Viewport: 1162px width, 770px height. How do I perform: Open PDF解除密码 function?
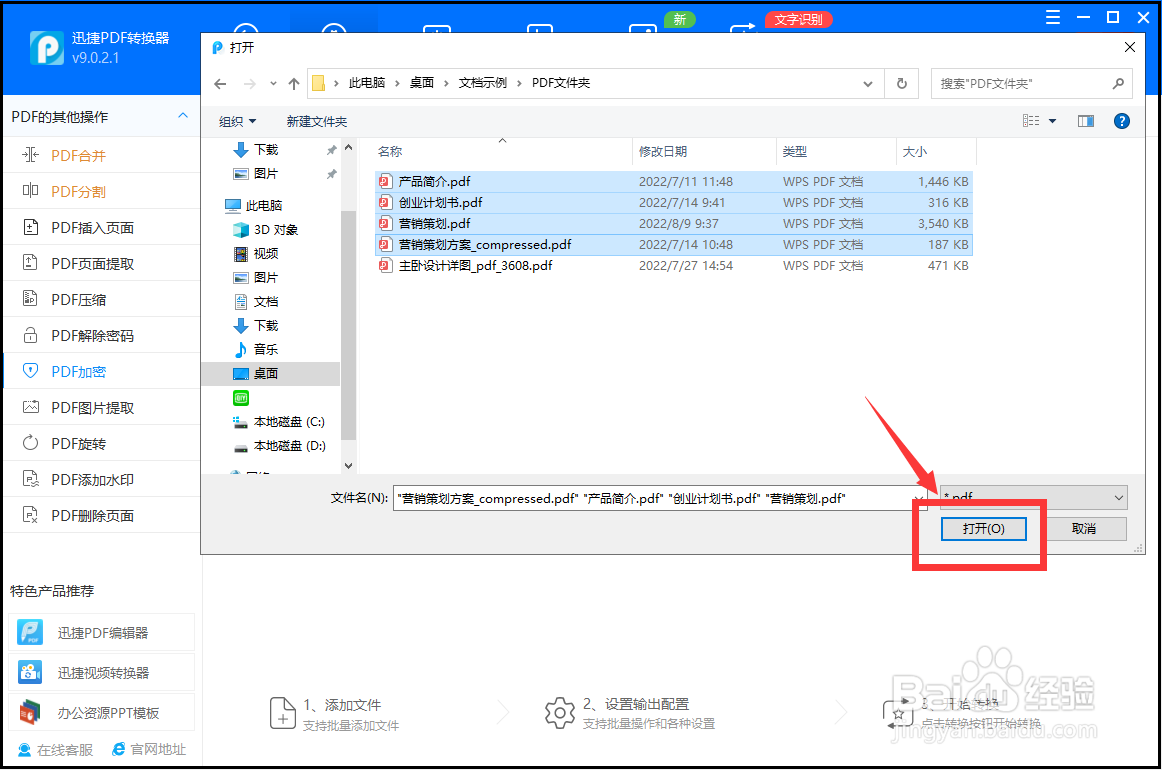(x=102, y=336)
